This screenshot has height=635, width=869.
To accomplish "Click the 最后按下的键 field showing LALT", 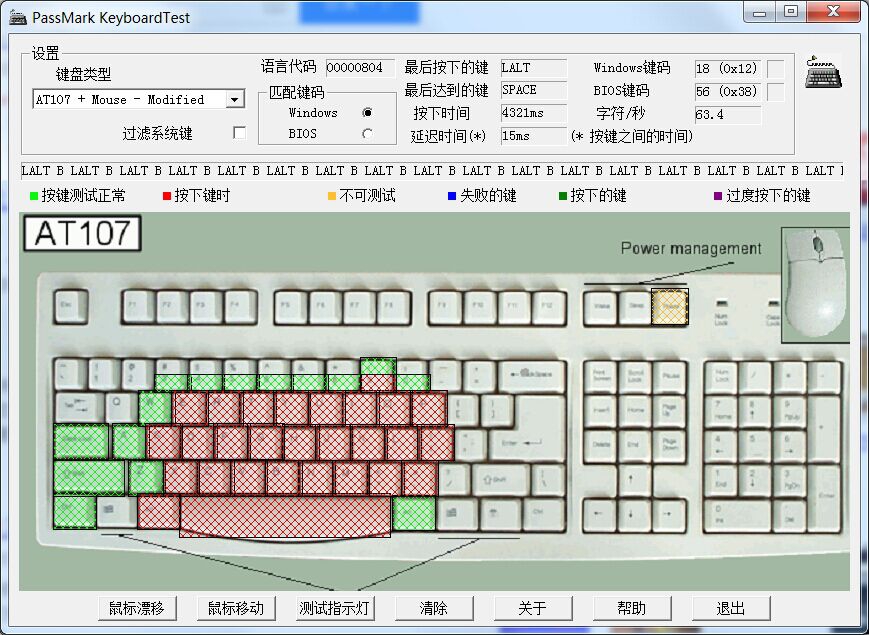I will (534, 68).
